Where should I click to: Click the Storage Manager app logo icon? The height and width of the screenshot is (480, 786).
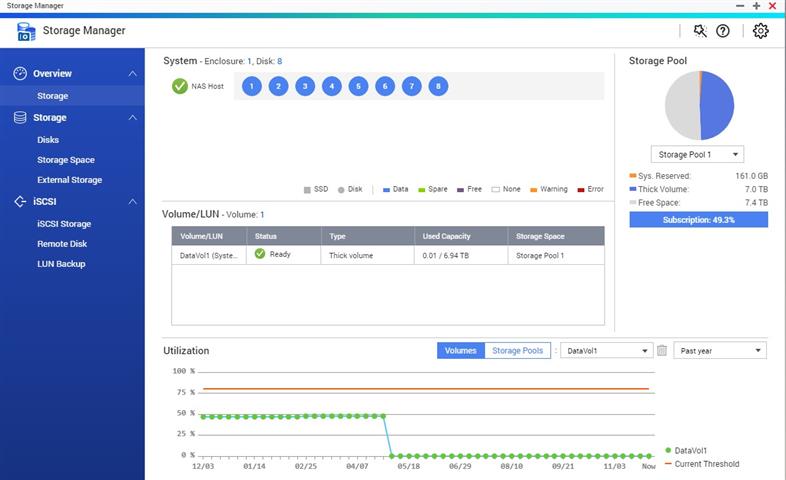pyautogui.click(x=26, y=31)
